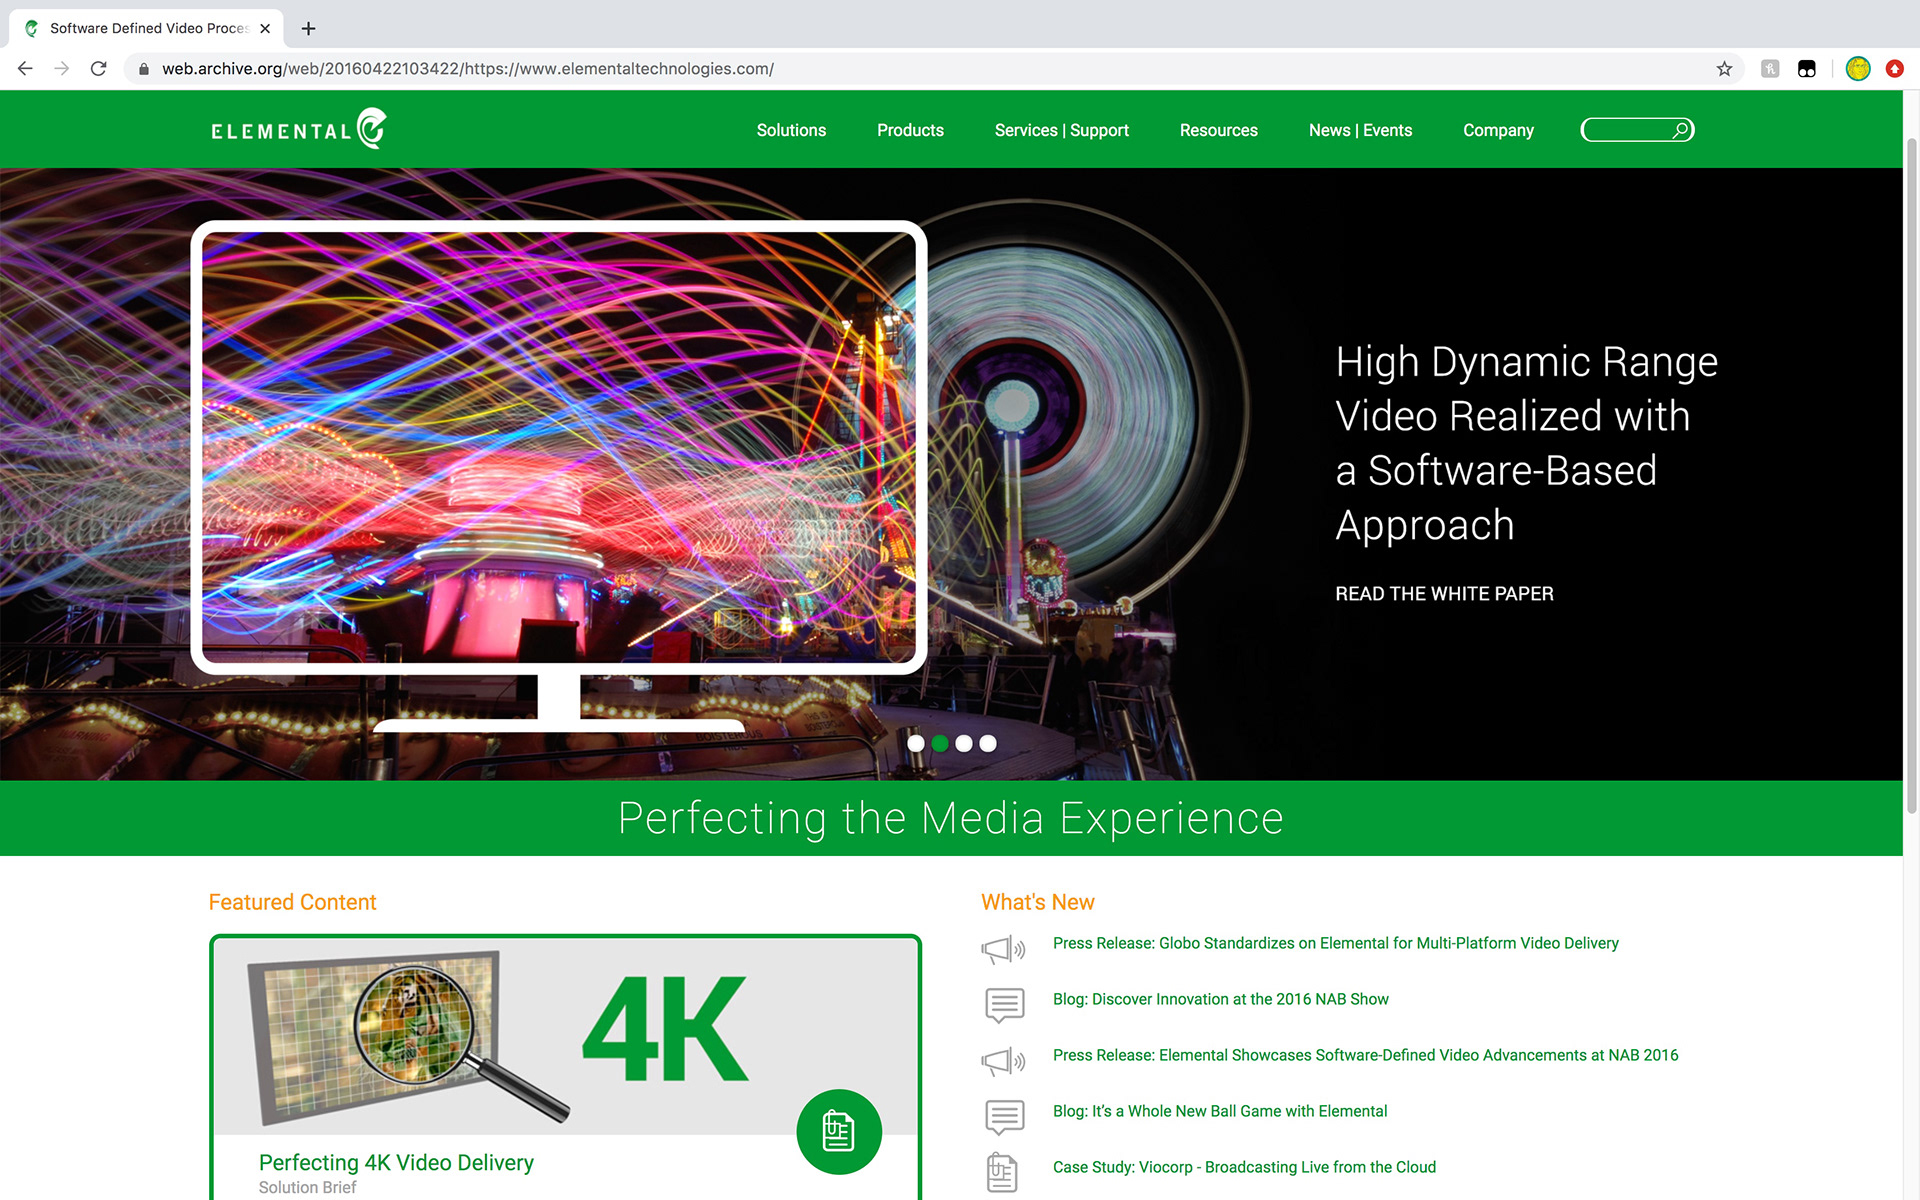Open the Globo Standardizes on Elemental press release
The height and width of the screenshot is (1200, 1920).
pos(1335,943)
